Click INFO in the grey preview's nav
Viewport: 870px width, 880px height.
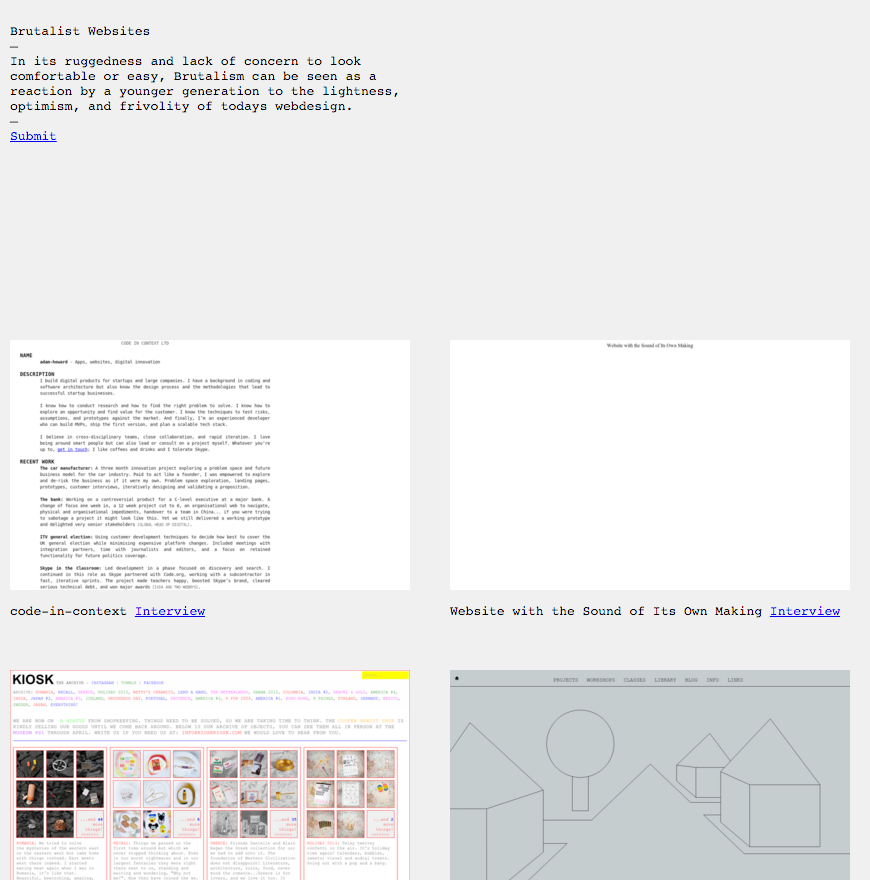tap(712, 680)
